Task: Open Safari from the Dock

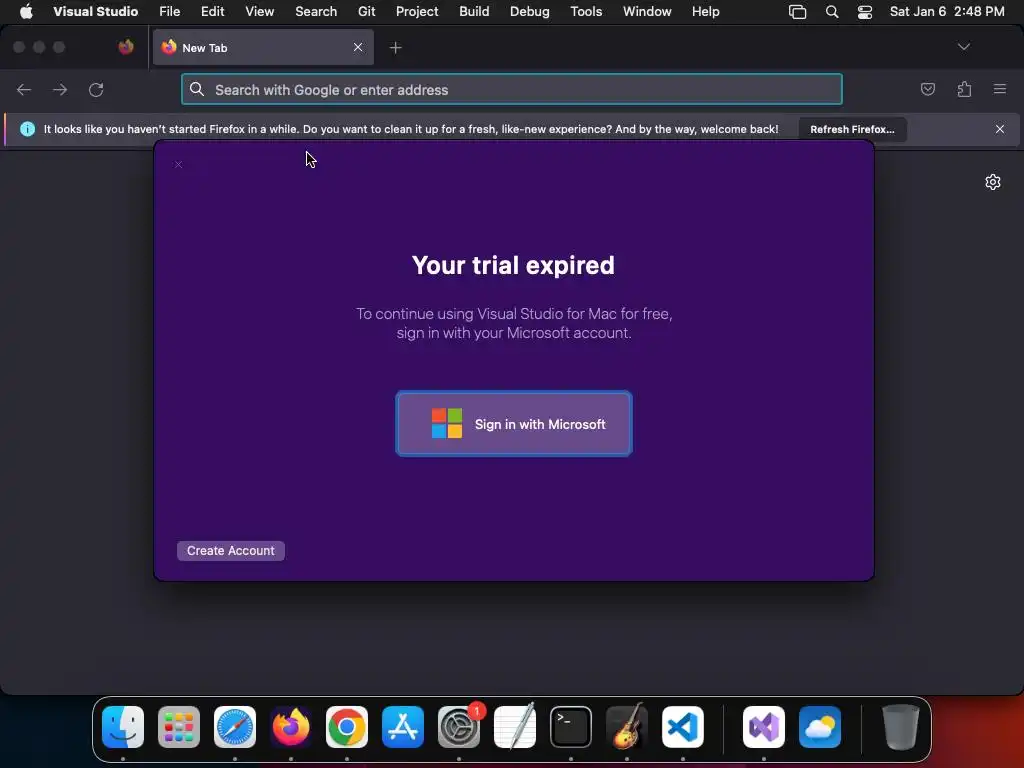Action: (235, 727)
